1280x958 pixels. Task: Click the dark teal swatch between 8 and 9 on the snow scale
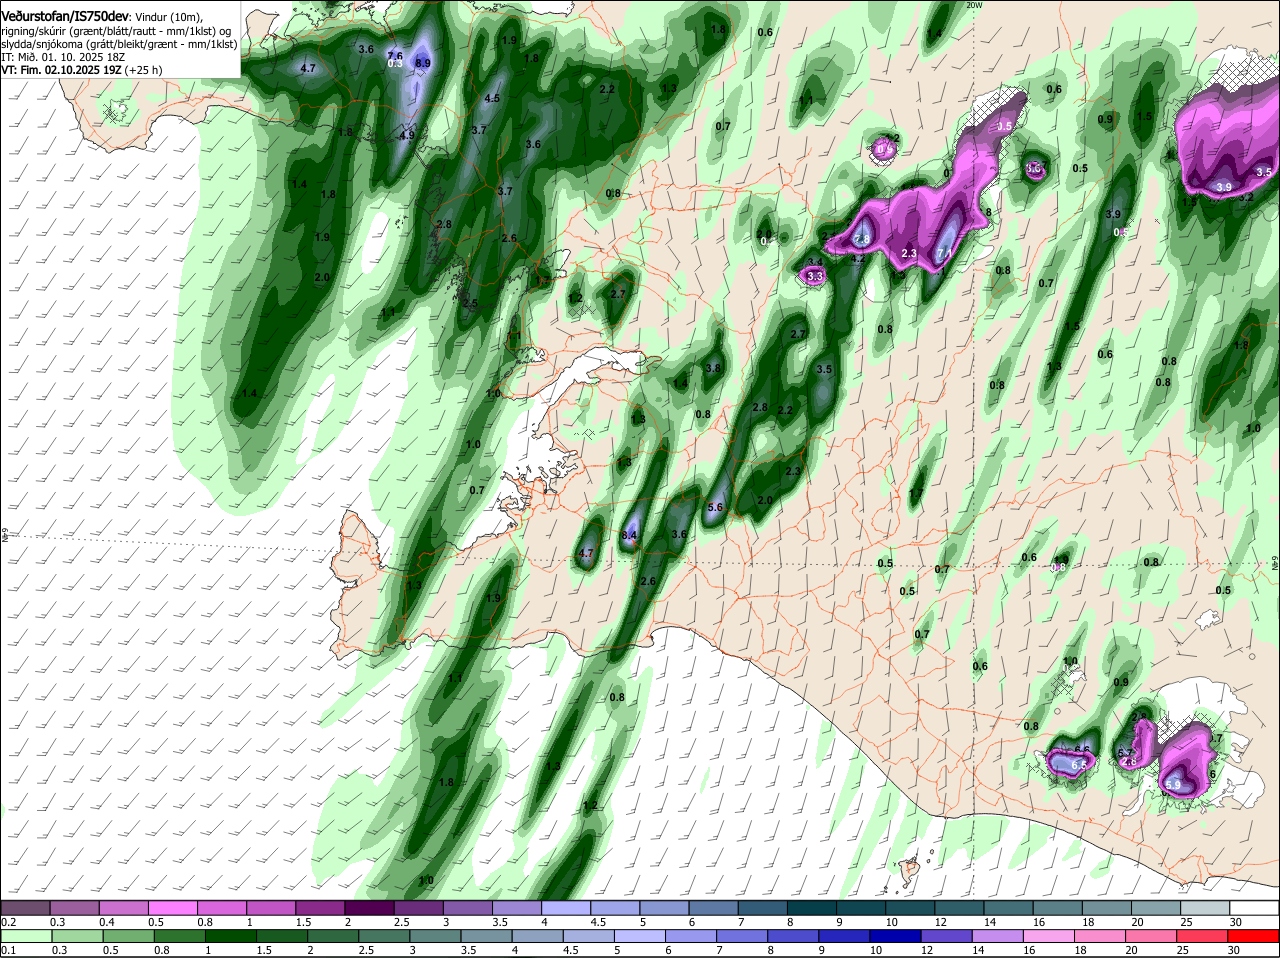[x=812, y=907]
